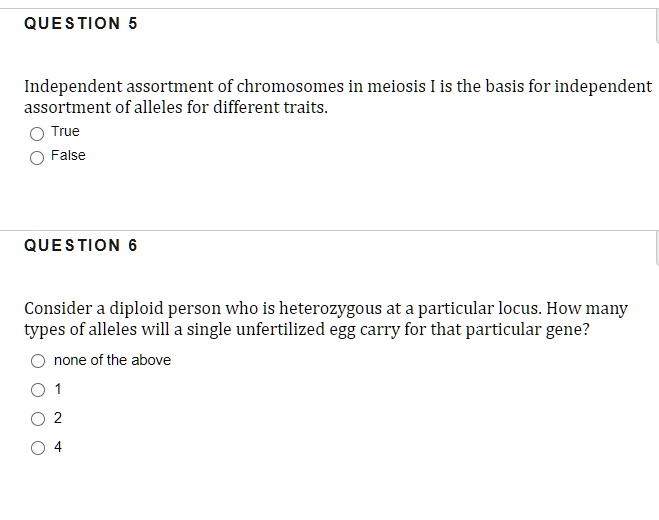
Task: Select radio button for answer 1
Action: coord(38,390)
